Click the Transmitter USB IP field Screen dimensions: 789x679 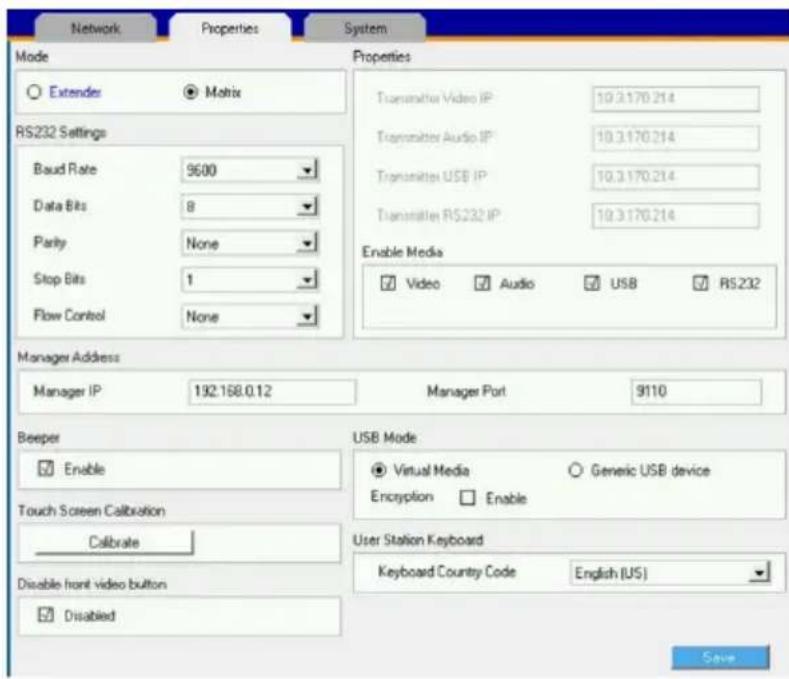(x=676, y=177)
